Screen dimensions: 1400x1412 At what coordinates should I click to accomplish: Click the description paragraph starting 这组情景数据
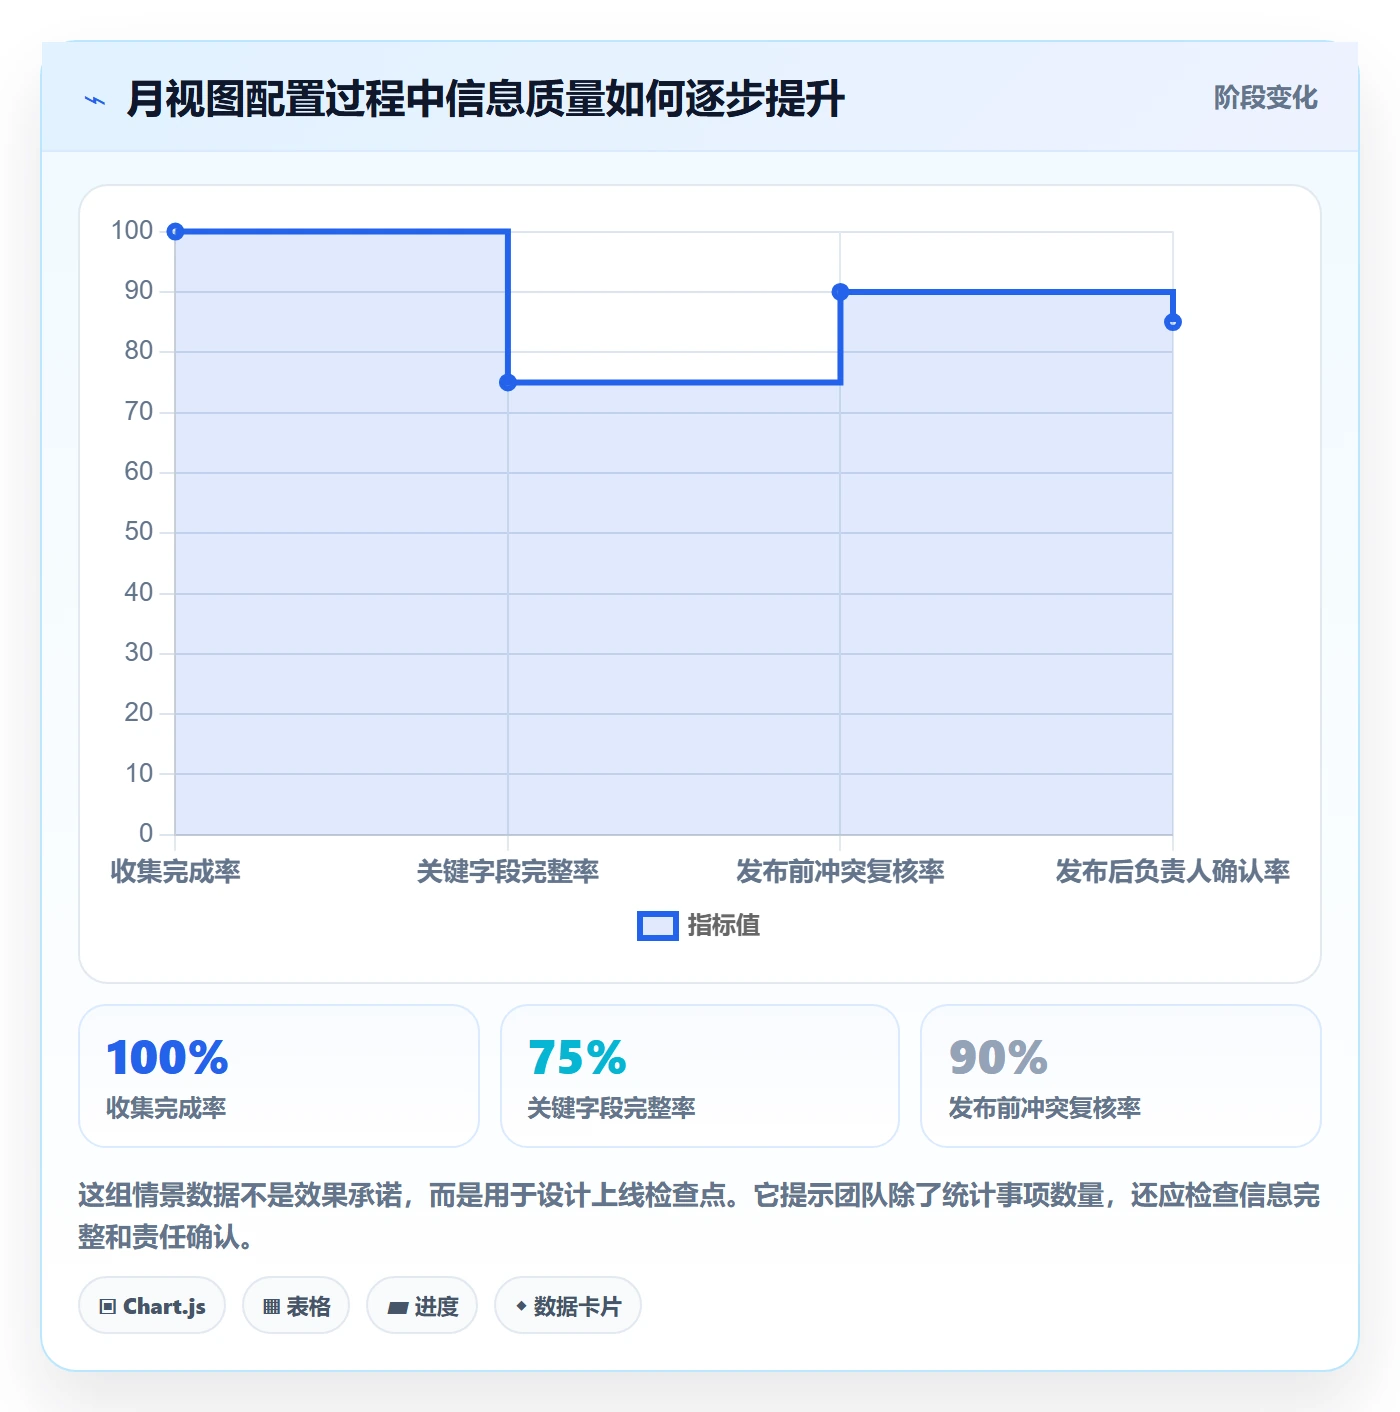[699, 1216]
